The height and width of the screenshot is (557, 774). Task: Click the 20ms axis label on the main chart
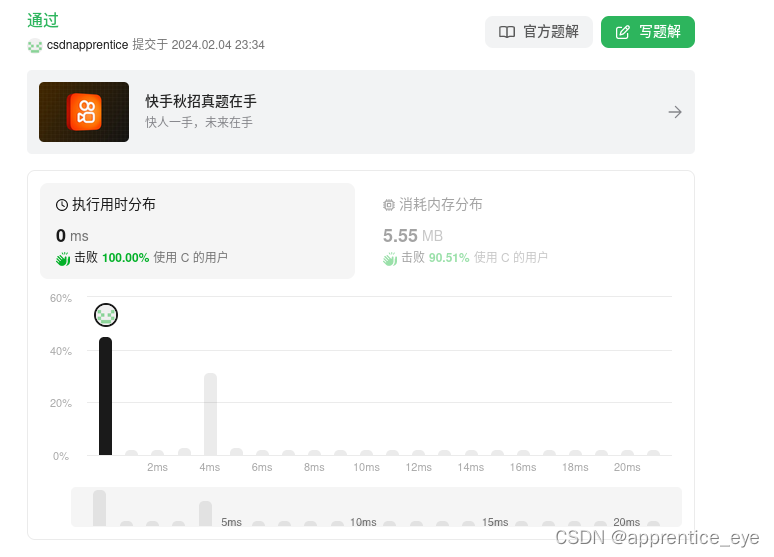[627, 467]
